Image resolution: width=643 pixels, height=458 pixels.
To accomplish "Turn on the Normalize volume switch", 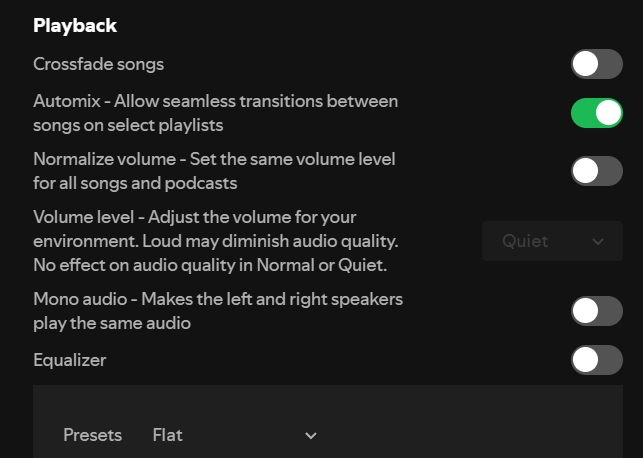I will click(x=596, y=170).
